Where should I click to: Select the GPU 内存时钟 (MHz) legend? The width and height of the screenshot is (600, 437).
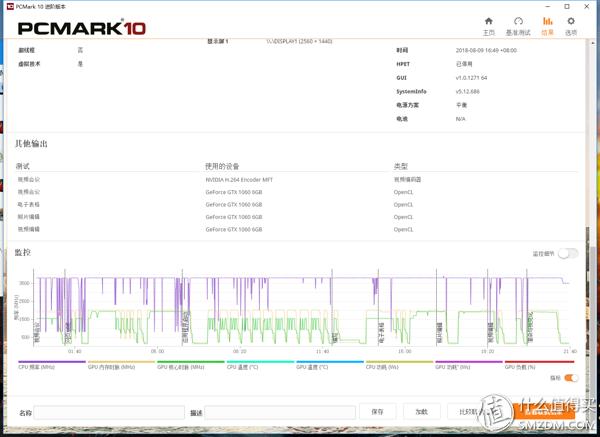tap(121, 365)
